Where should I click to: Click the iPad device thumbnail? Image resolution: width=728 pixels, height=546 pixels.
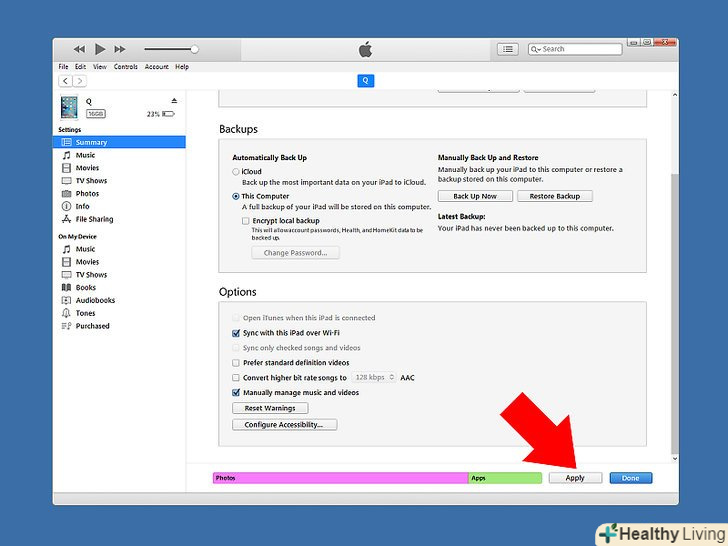69,107
